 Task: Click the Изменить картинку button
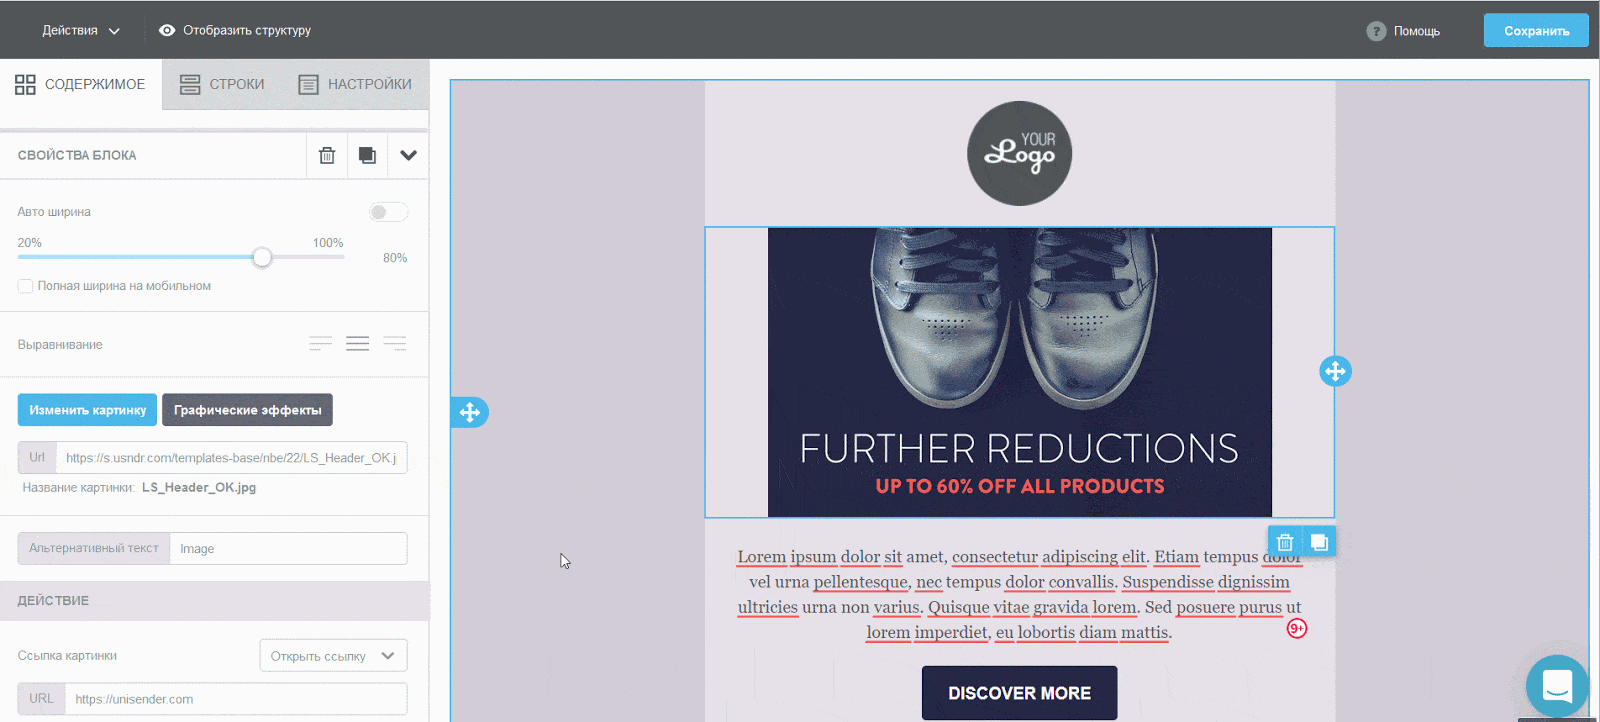tap(87, 410)
